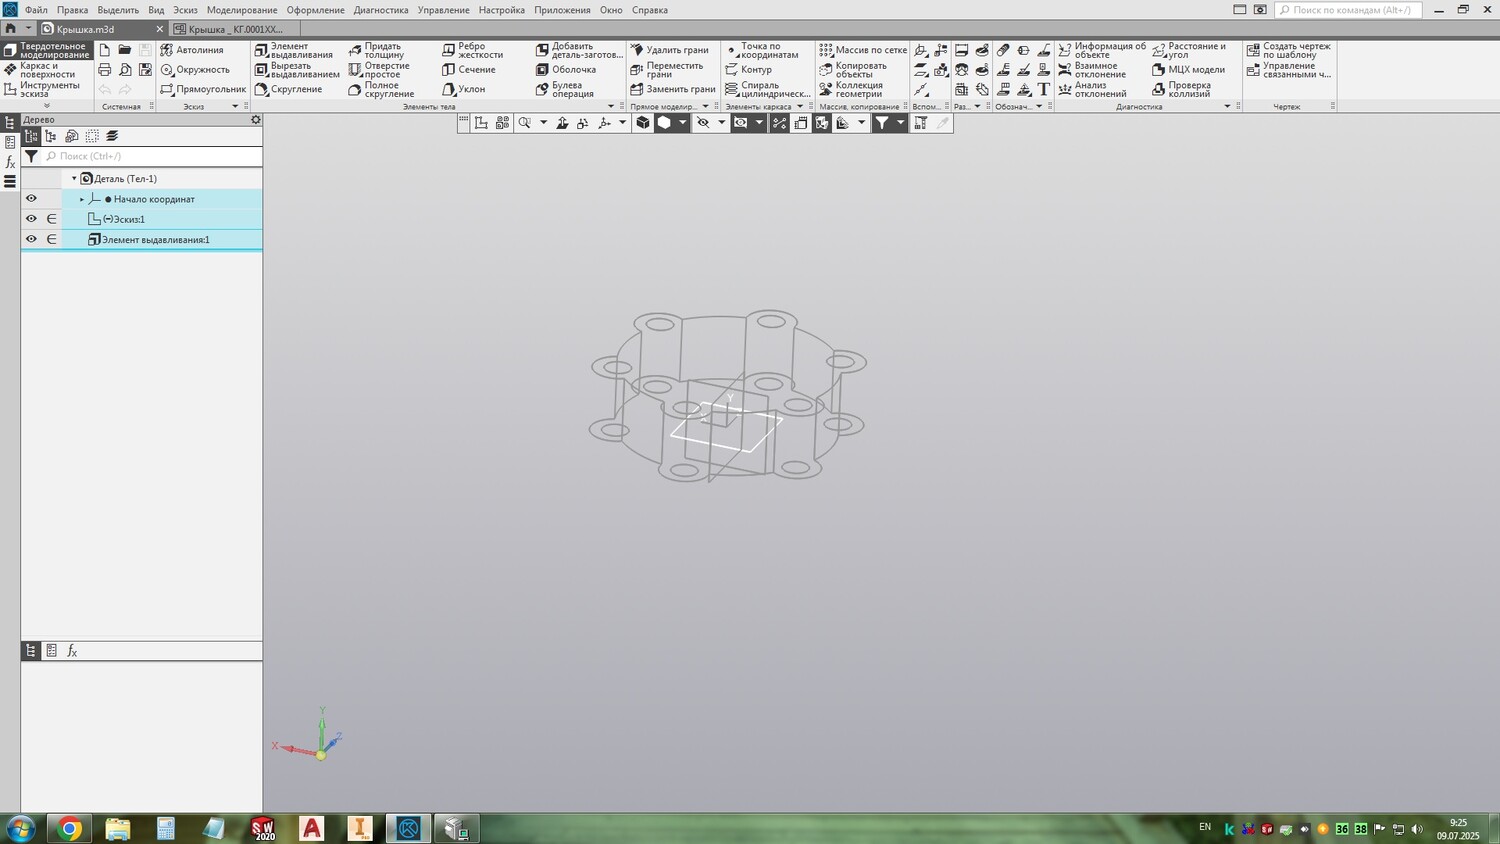Open the Моделирование menu
The height and width of the screenshot is (844, 1500).
[242, 10]
